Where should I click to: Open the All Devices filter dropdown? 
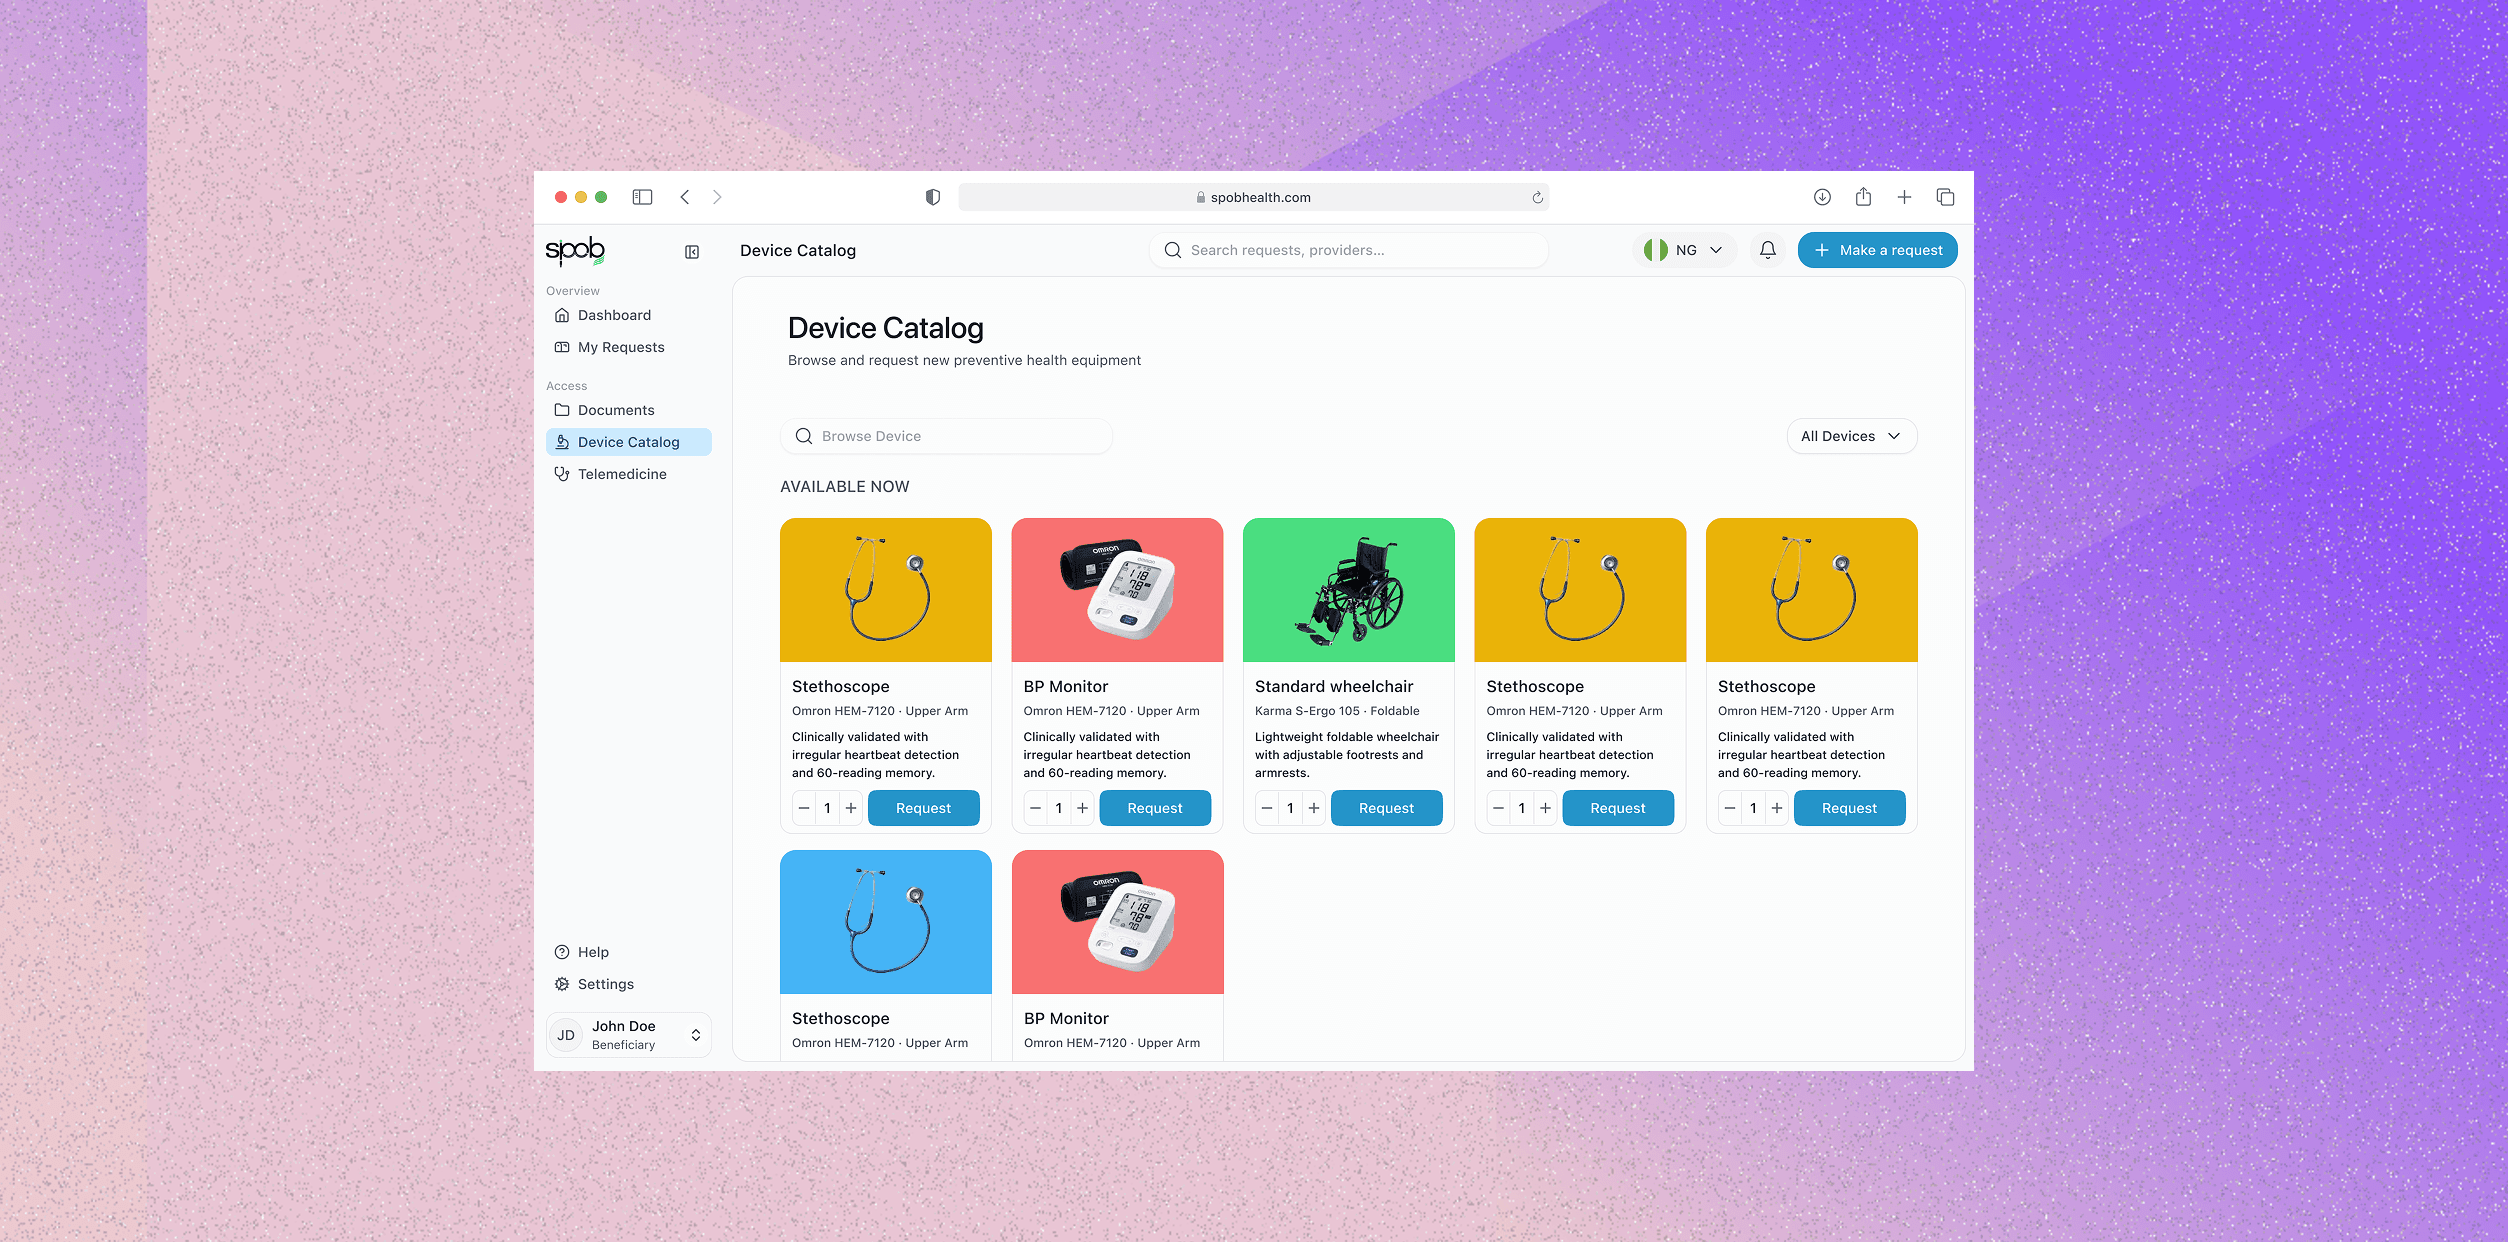pyautogui.click(x=1851, y=436)
